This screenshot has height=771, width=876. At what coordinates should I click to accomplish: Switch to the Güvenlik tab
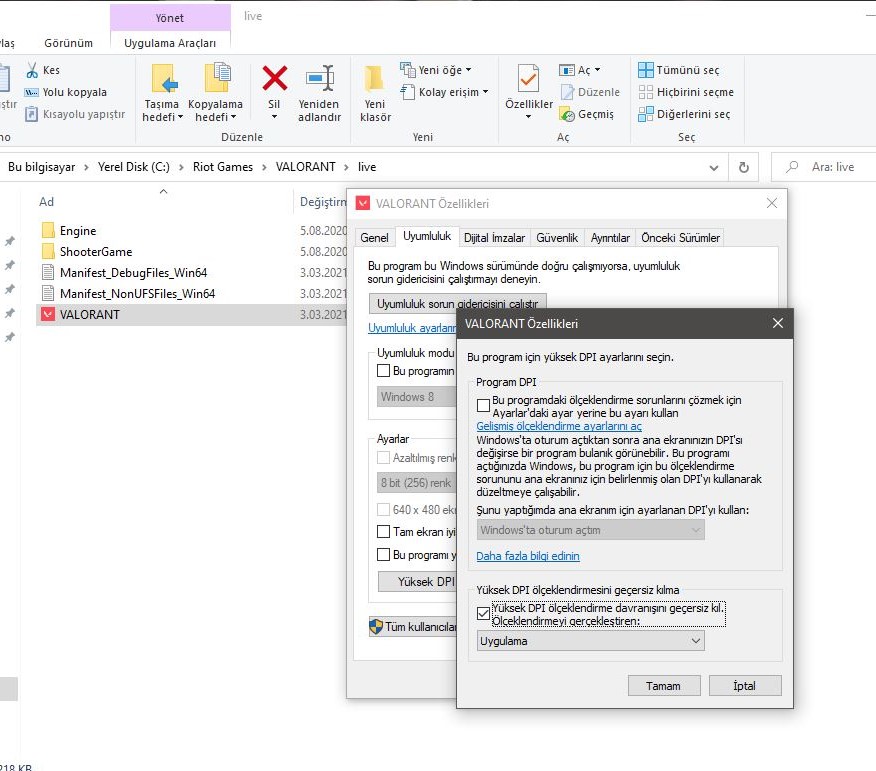coord(557,238)
